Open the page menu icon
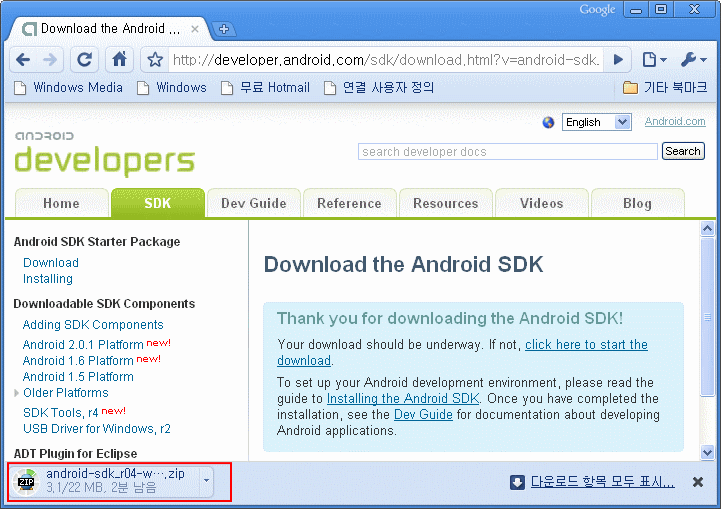 coord(654,60)
